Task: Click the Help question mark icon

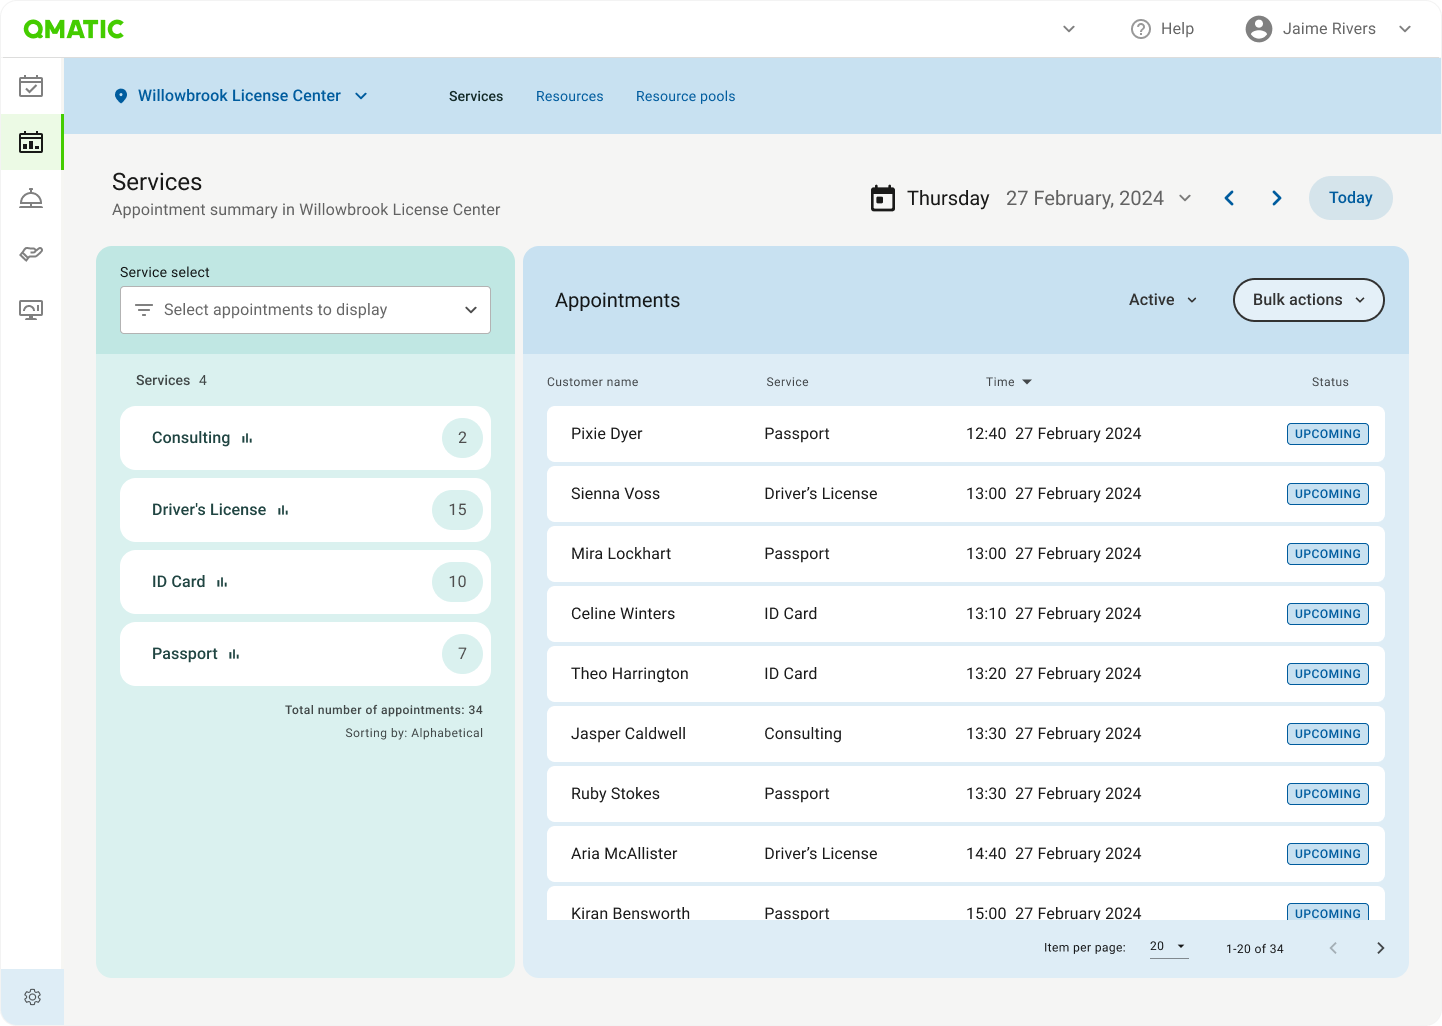Action: pyautogui.click(x=1141, y=28)
